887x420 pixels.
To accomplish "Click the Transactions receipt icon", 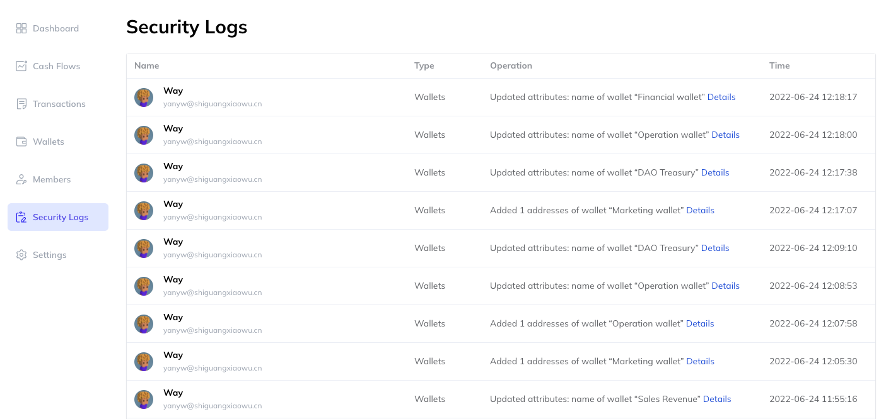I will 21,104.
